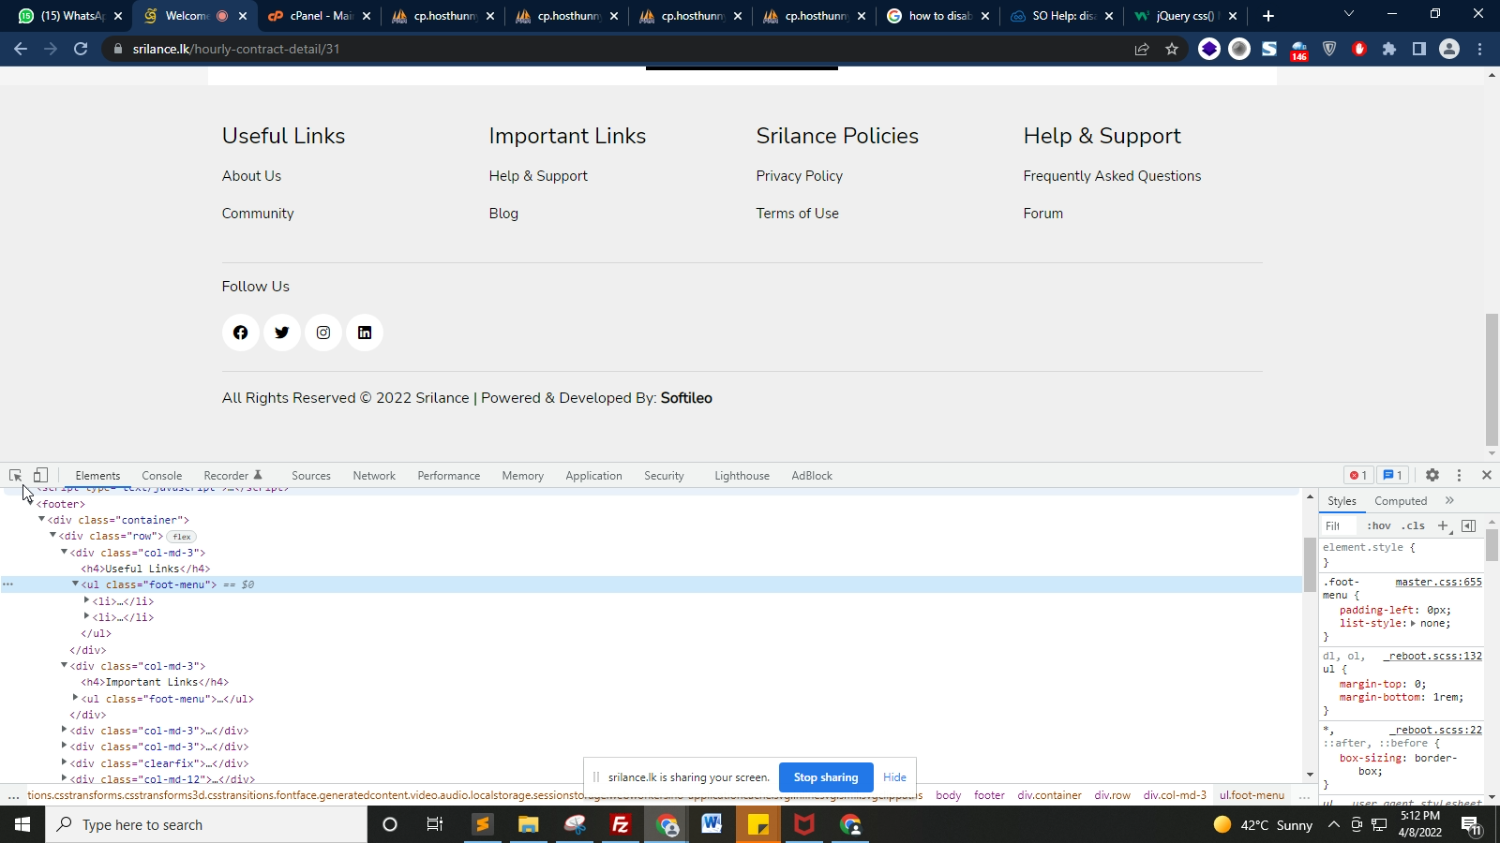Open the Facebook footer icon

[240, 333]
